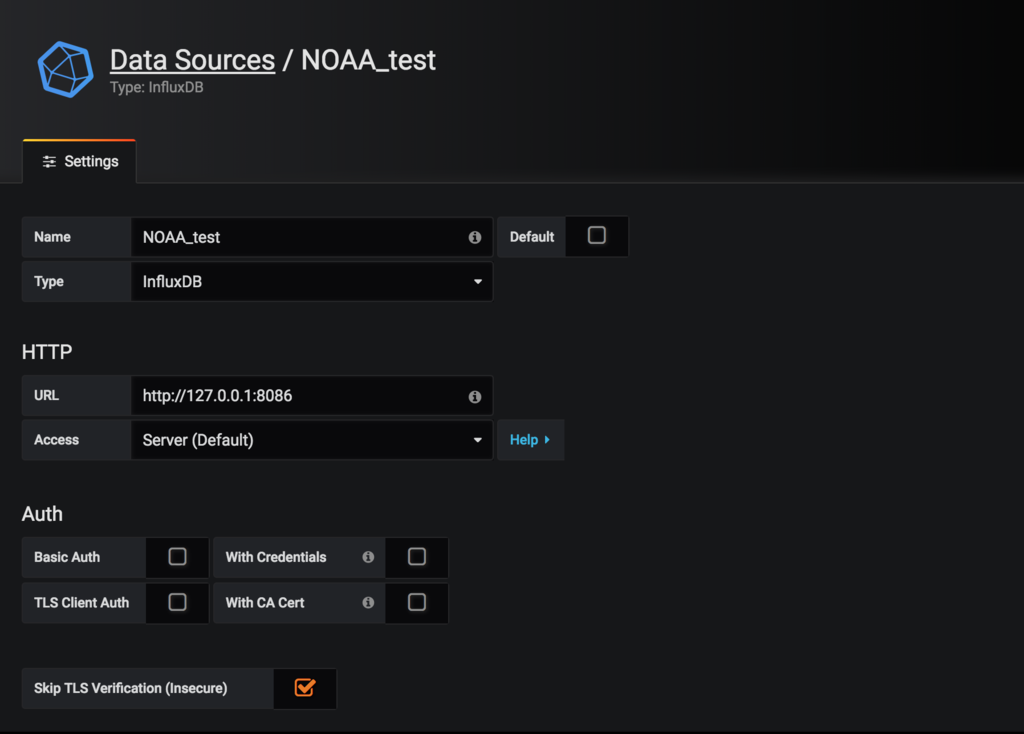The image size is (1024, 734).
Task: Click the Basic Auth label
Action: pos(67,557)
